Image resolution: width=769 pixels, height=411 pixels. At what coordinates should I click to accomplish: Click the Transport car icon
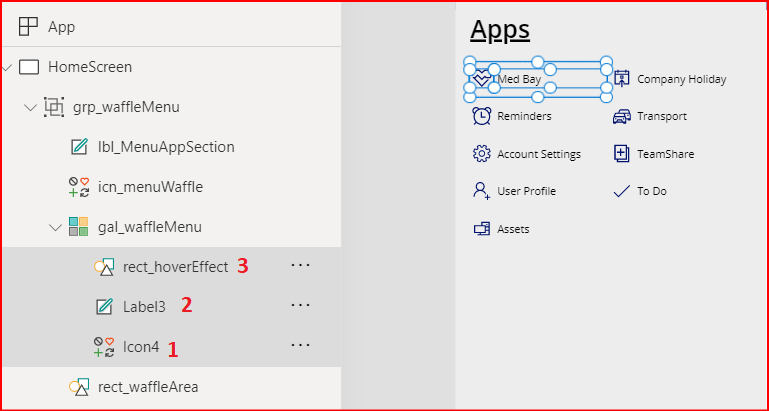pos(622,116)
